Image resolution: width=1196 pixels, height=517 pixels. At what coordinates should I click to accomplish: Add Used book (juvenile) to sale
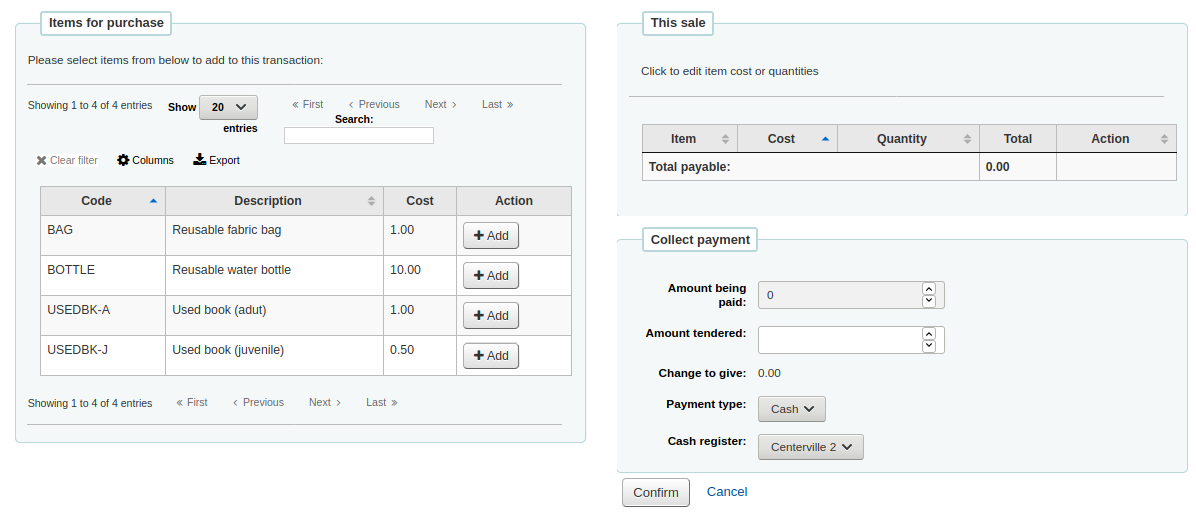491,355
